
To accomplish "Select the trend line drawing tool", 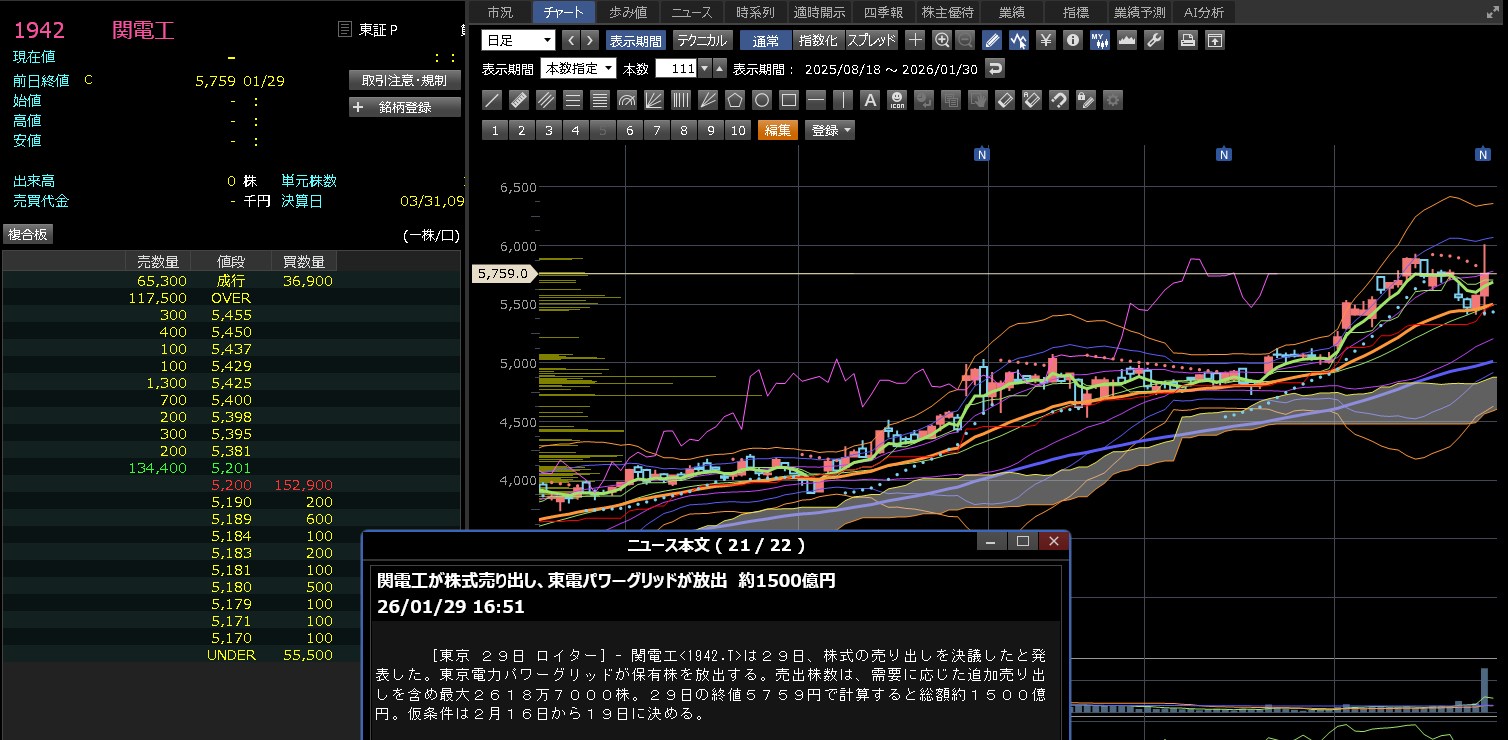I will point(492,100).
